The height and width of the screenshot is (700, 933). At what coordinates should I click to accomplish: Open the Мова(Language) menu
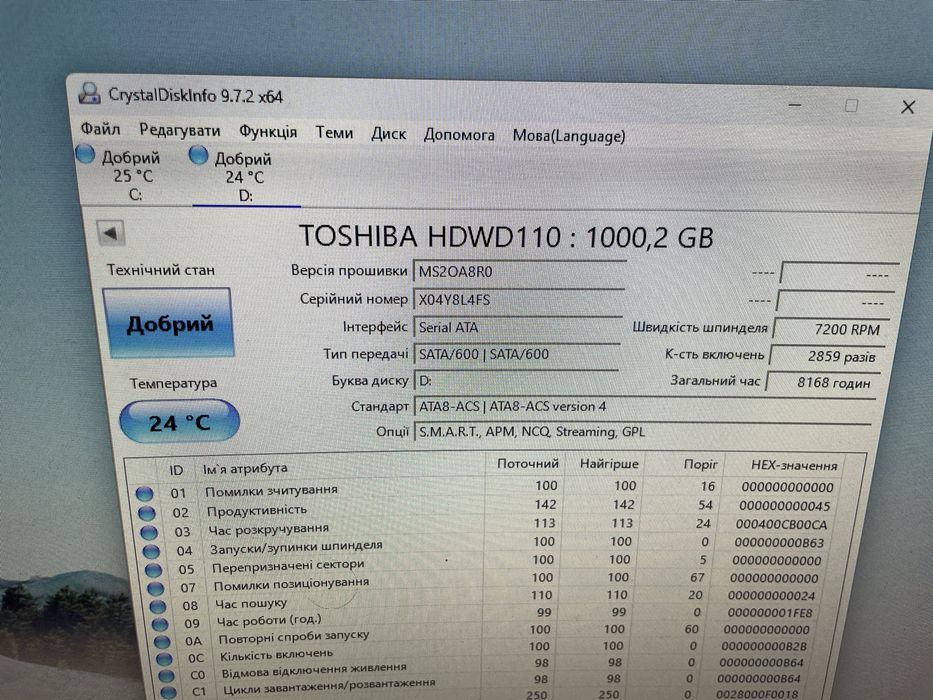click(569, 136)
